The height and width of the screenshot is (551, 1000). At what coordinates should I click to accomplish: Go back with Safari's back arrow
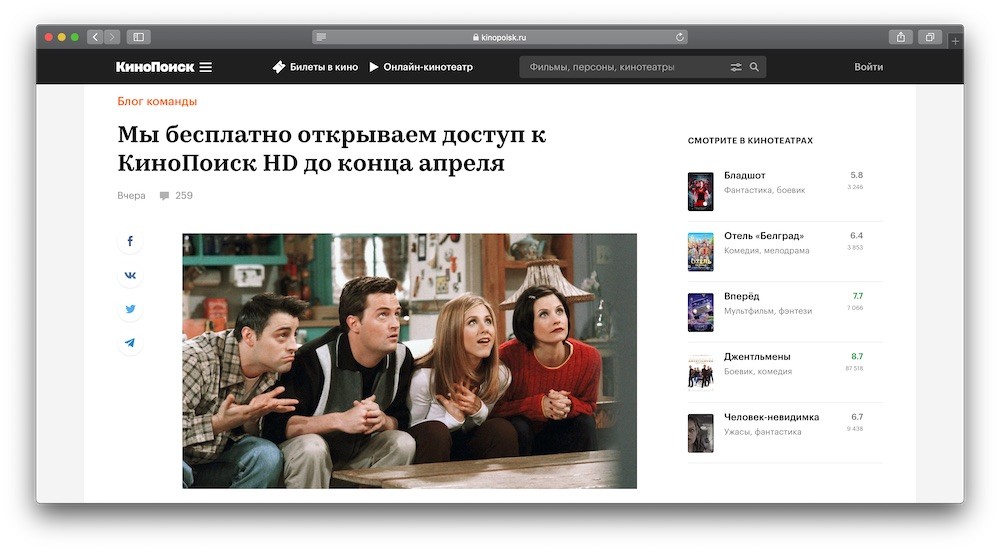click(x=95, y=37)
